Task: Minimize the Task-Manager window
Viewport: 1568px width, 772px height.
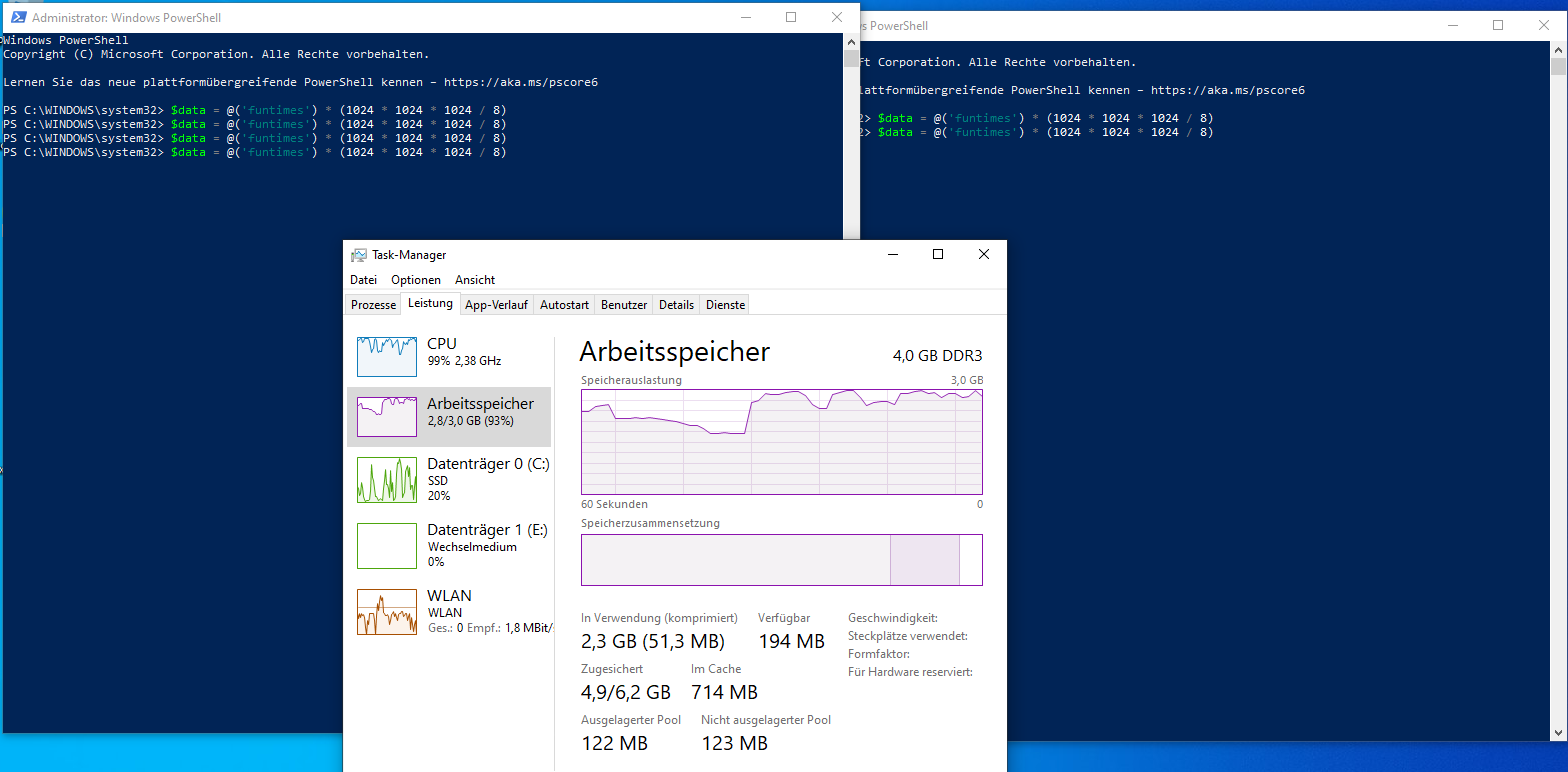Action: (x=892, y=254)
